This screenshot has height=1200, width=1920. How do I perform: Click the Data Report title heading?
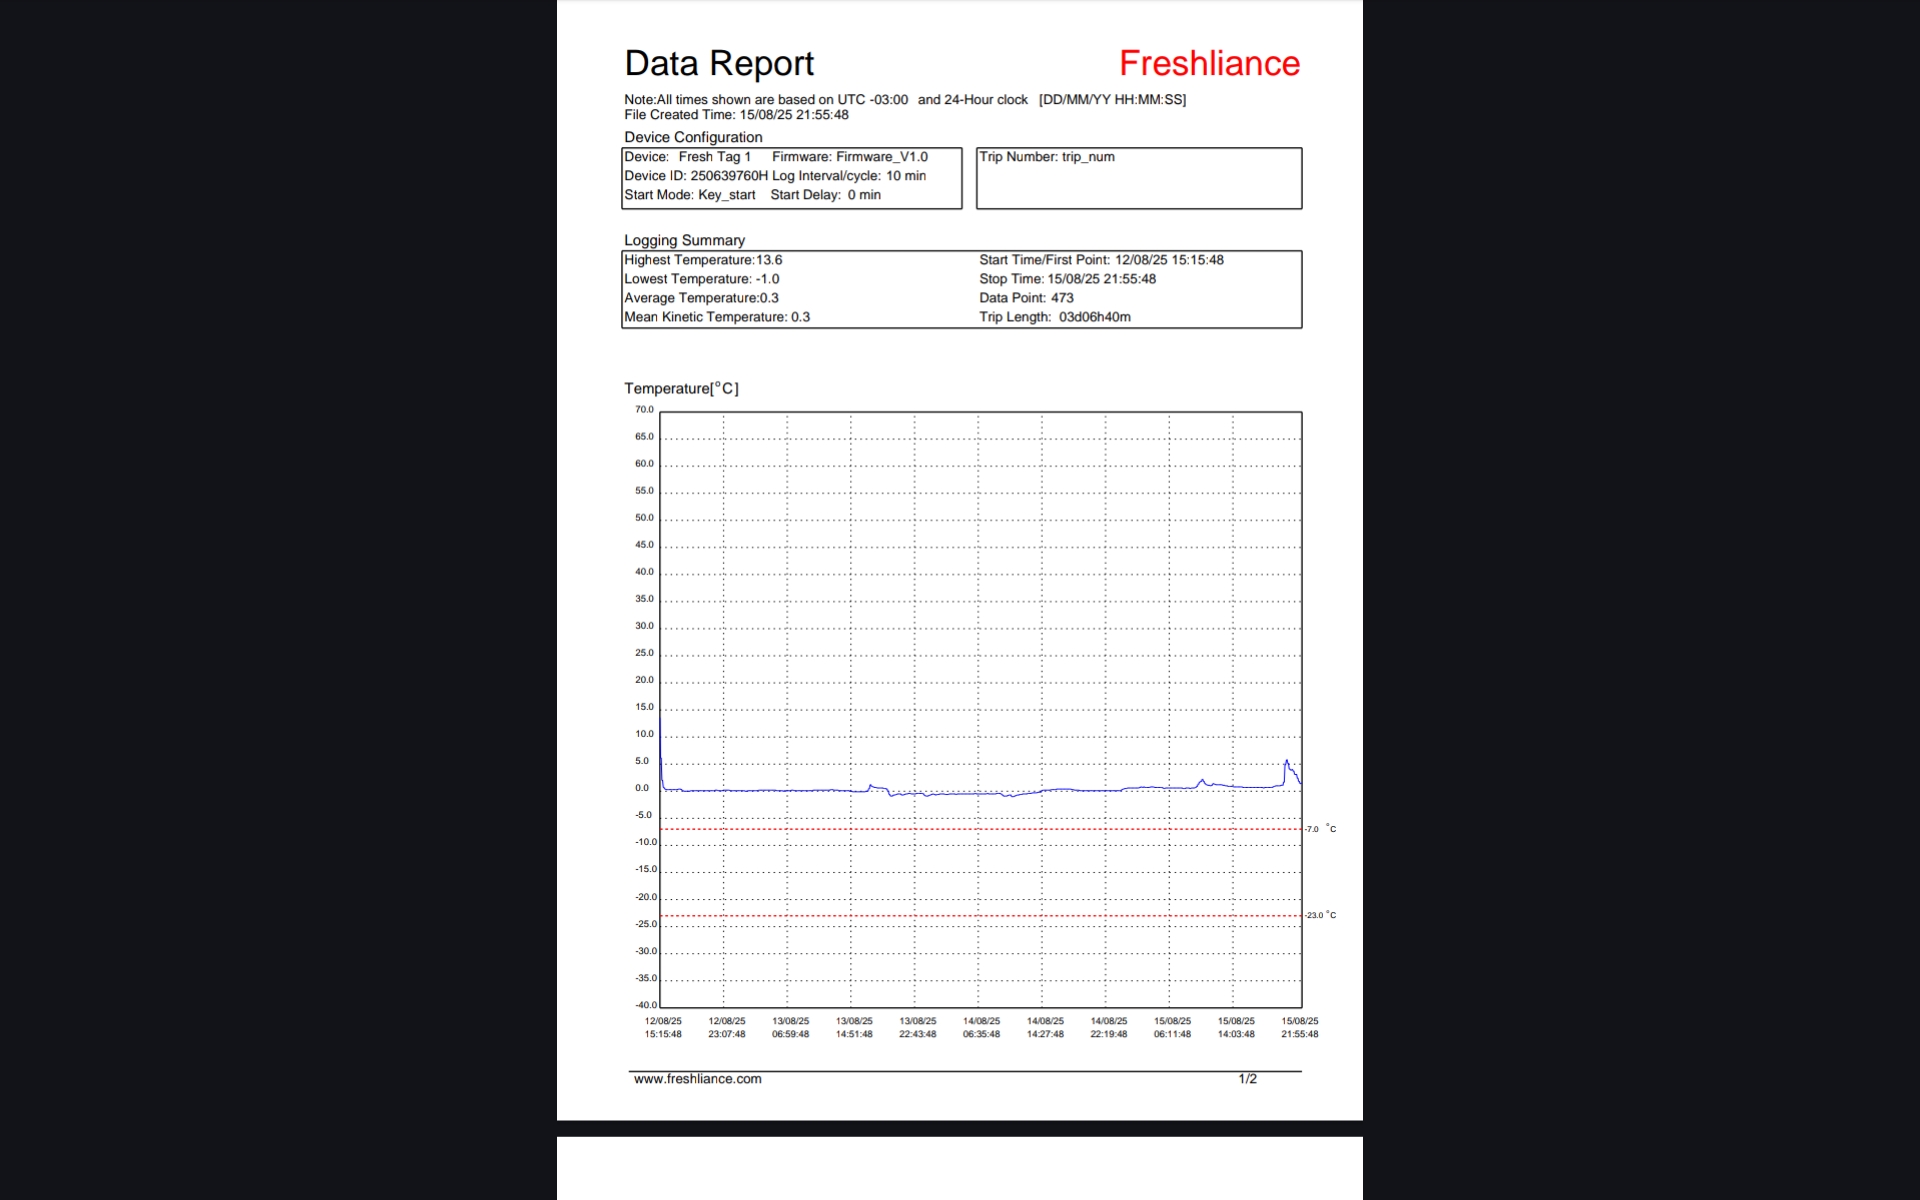coord(719,64)
